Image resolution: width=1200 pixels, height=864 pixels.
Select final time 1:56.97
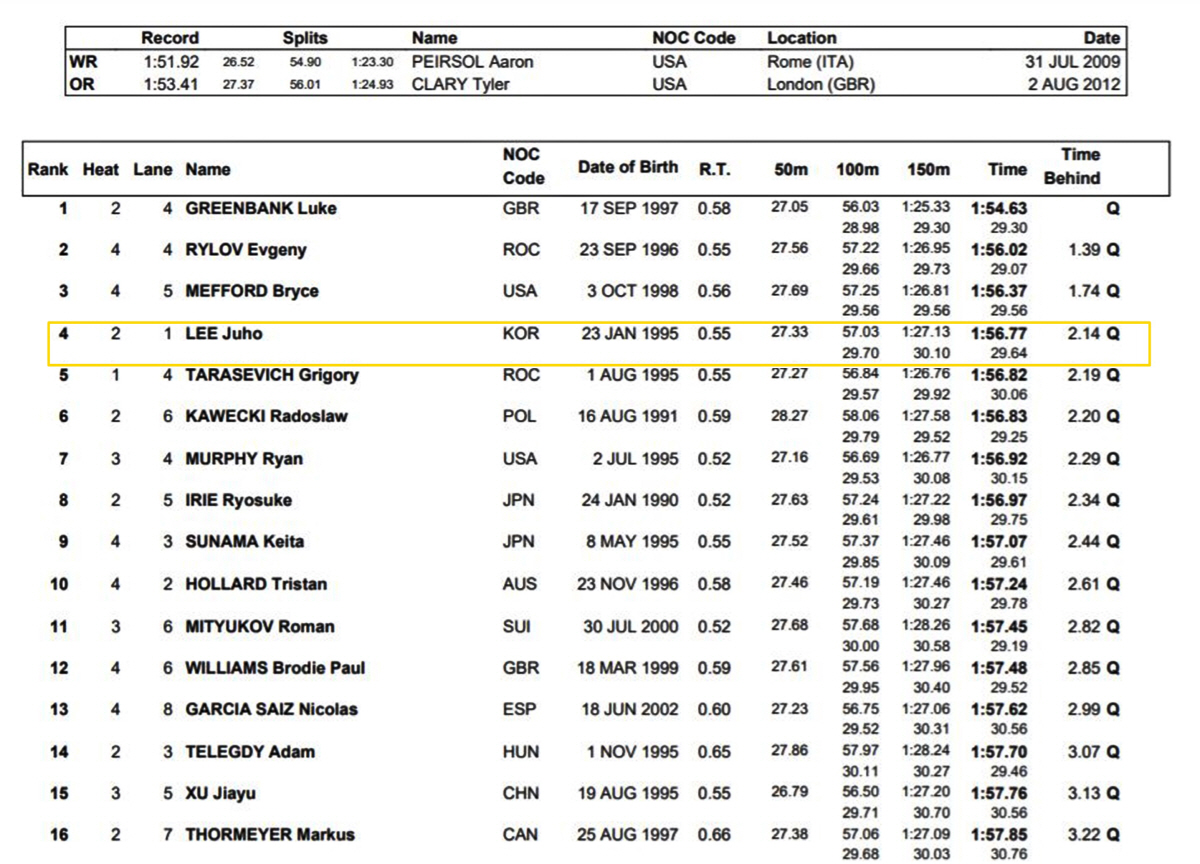coord(999,500)
